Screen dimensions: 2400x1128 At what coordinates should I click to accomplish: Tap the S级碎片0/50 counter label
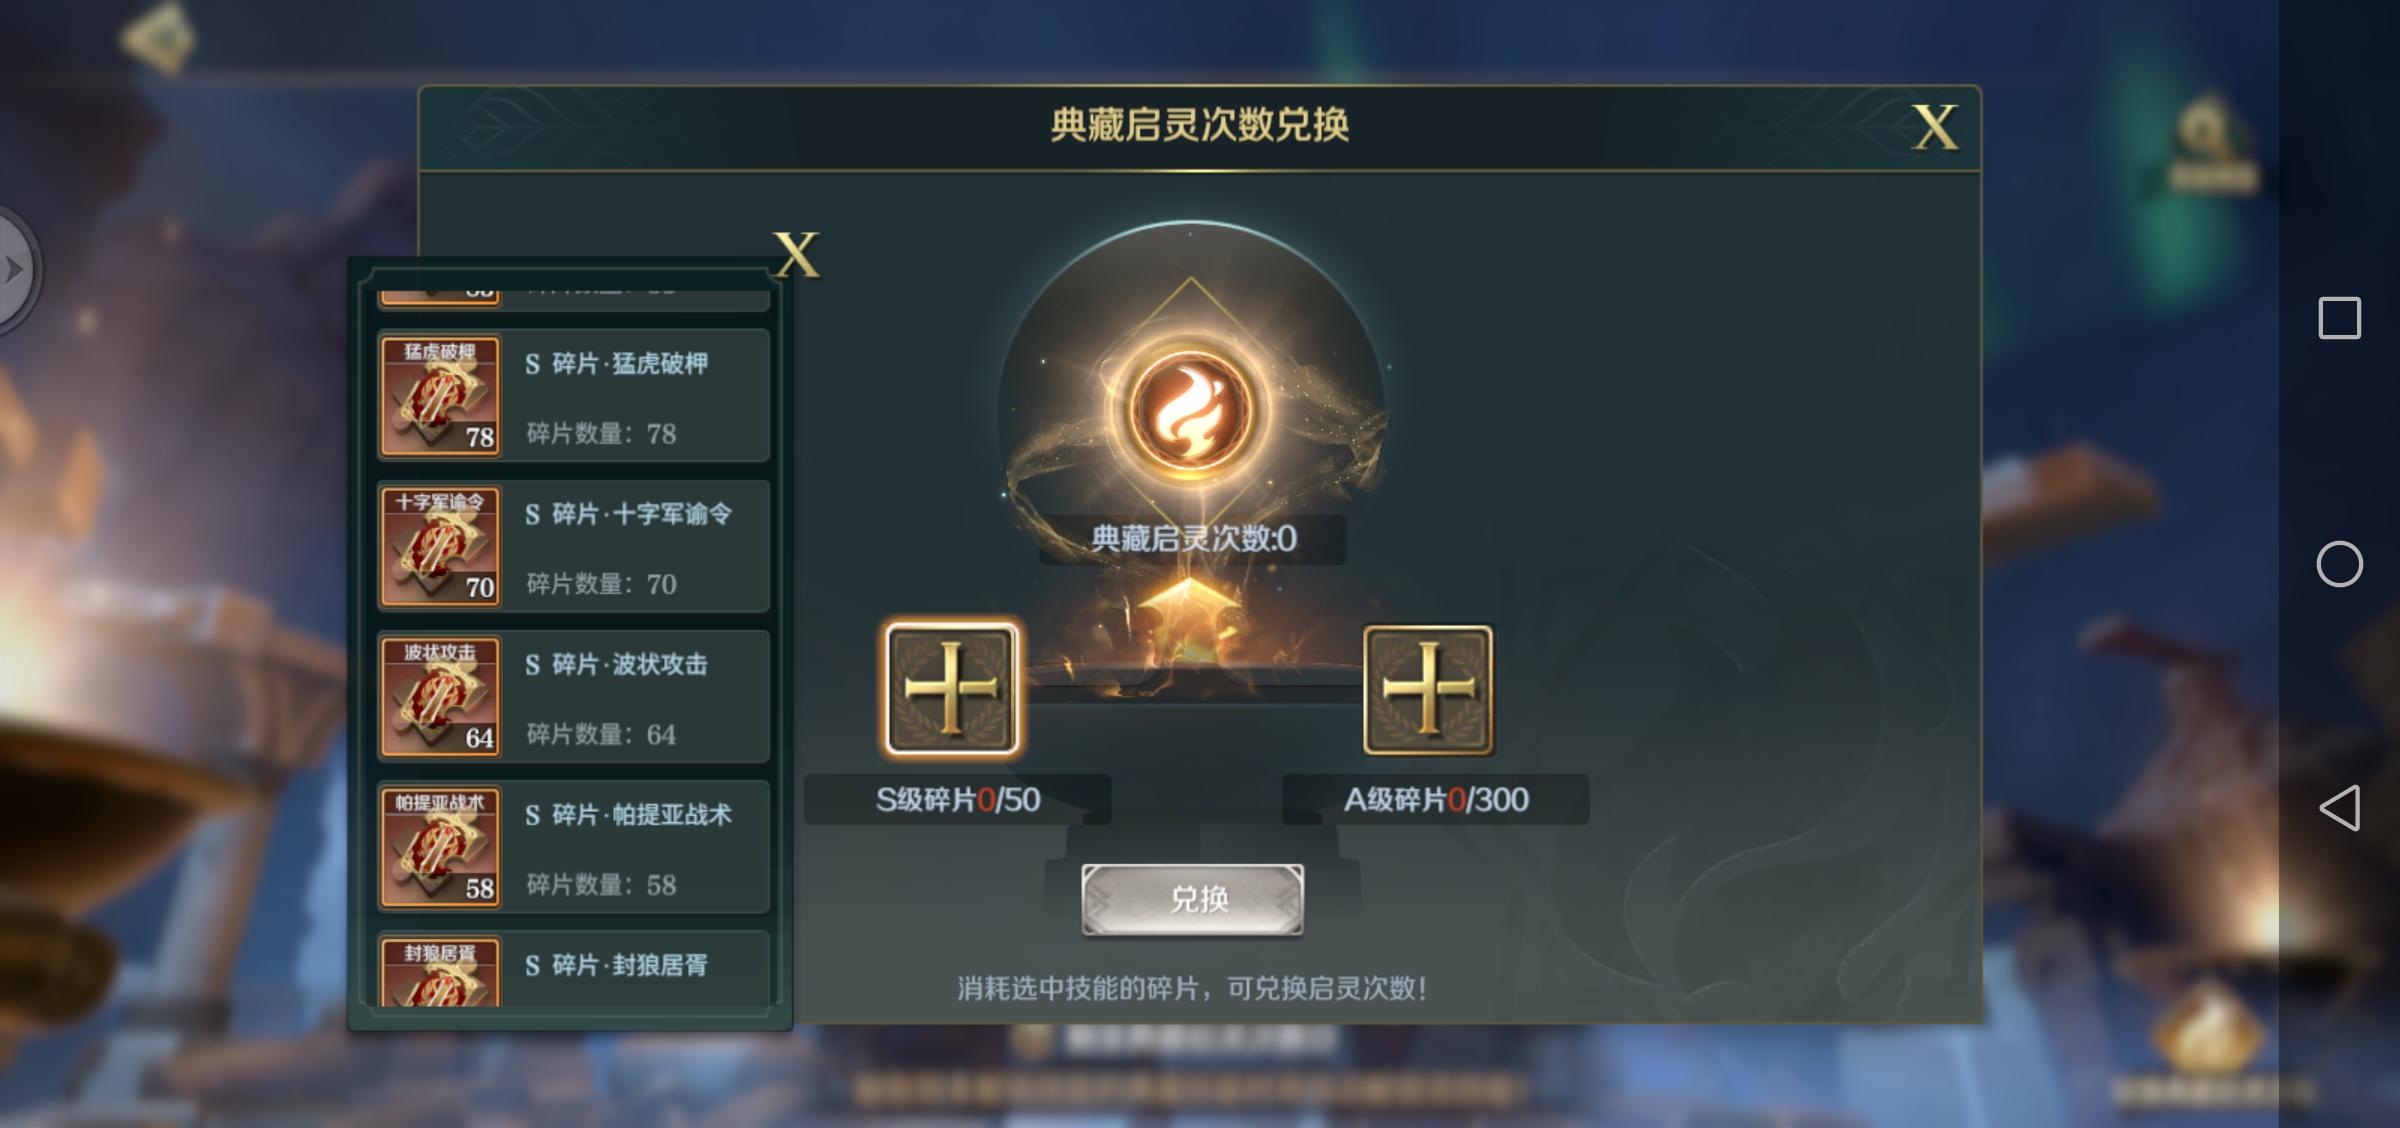(958, 800)
